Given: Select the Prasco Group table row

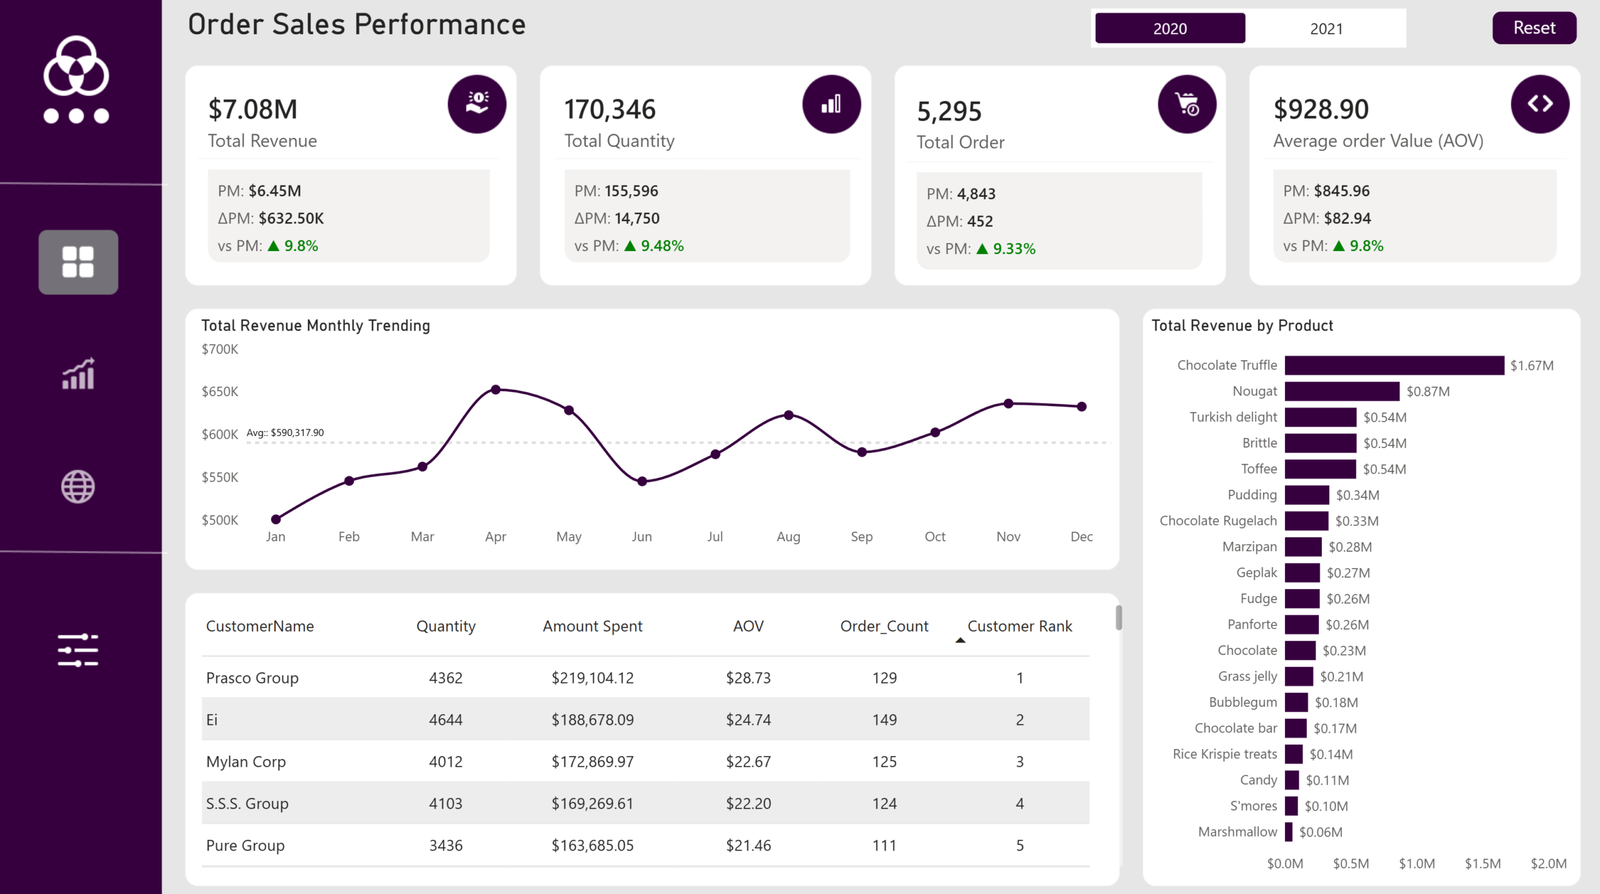Looking at the screenshot, I should coord(252,678).
